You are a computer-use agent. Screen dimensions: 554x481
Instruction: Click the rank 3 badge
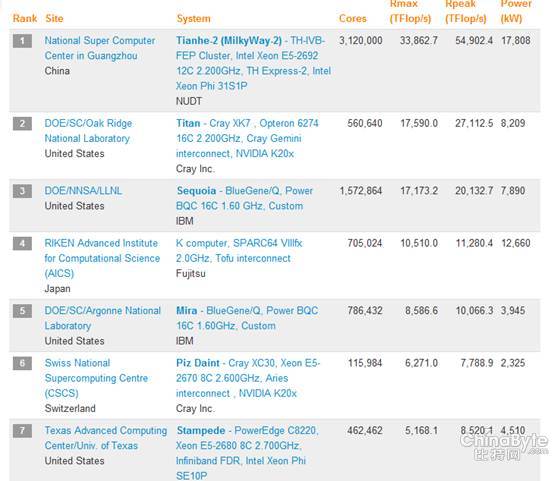pos(22,191)
